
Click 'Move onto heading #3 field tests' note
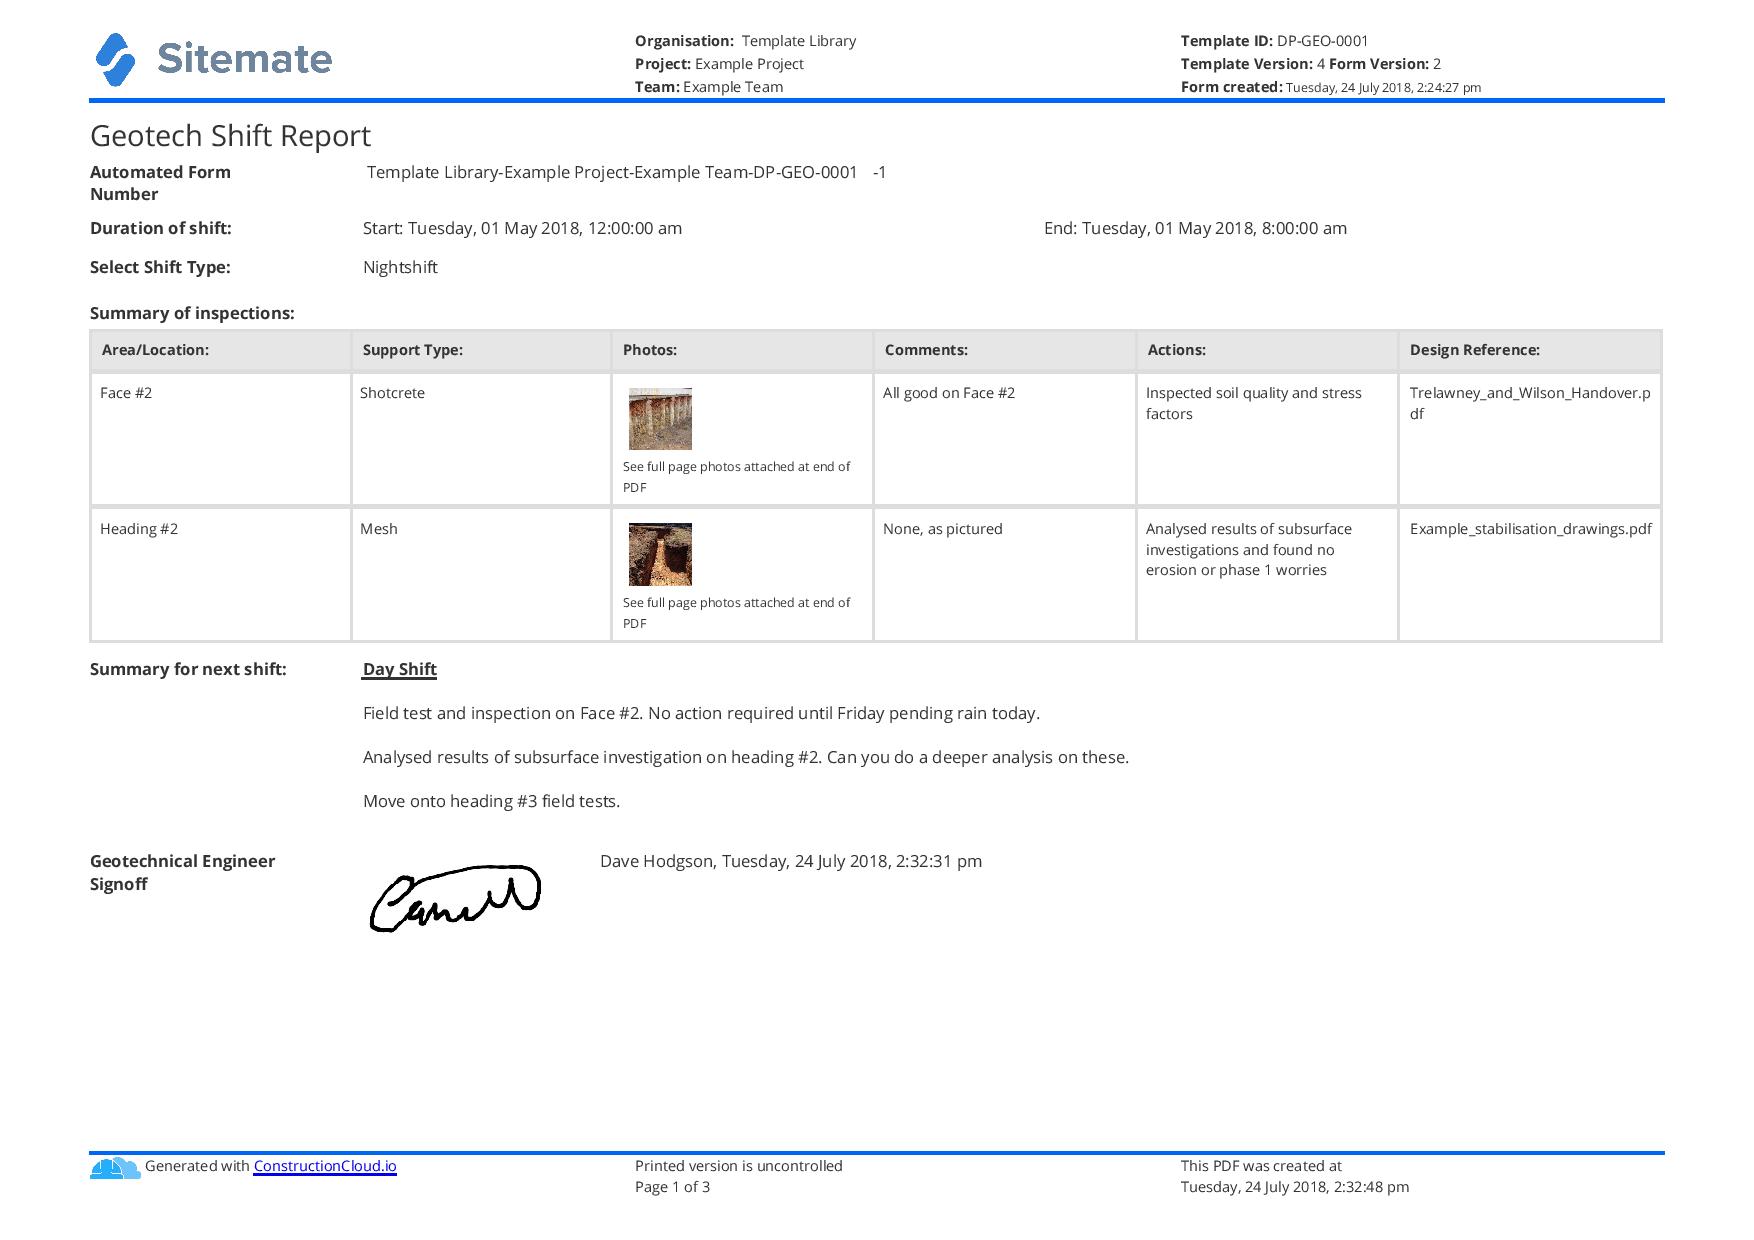tap(491, 801)
